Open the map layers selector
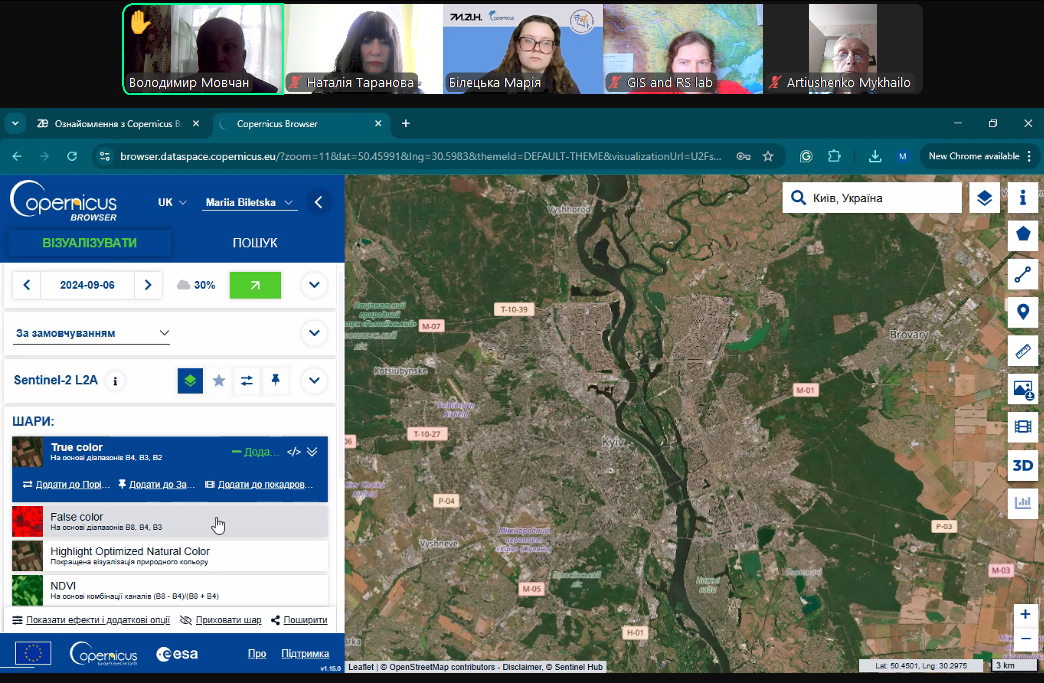Viewport: 1044px width, 683px height. [985, 198]
